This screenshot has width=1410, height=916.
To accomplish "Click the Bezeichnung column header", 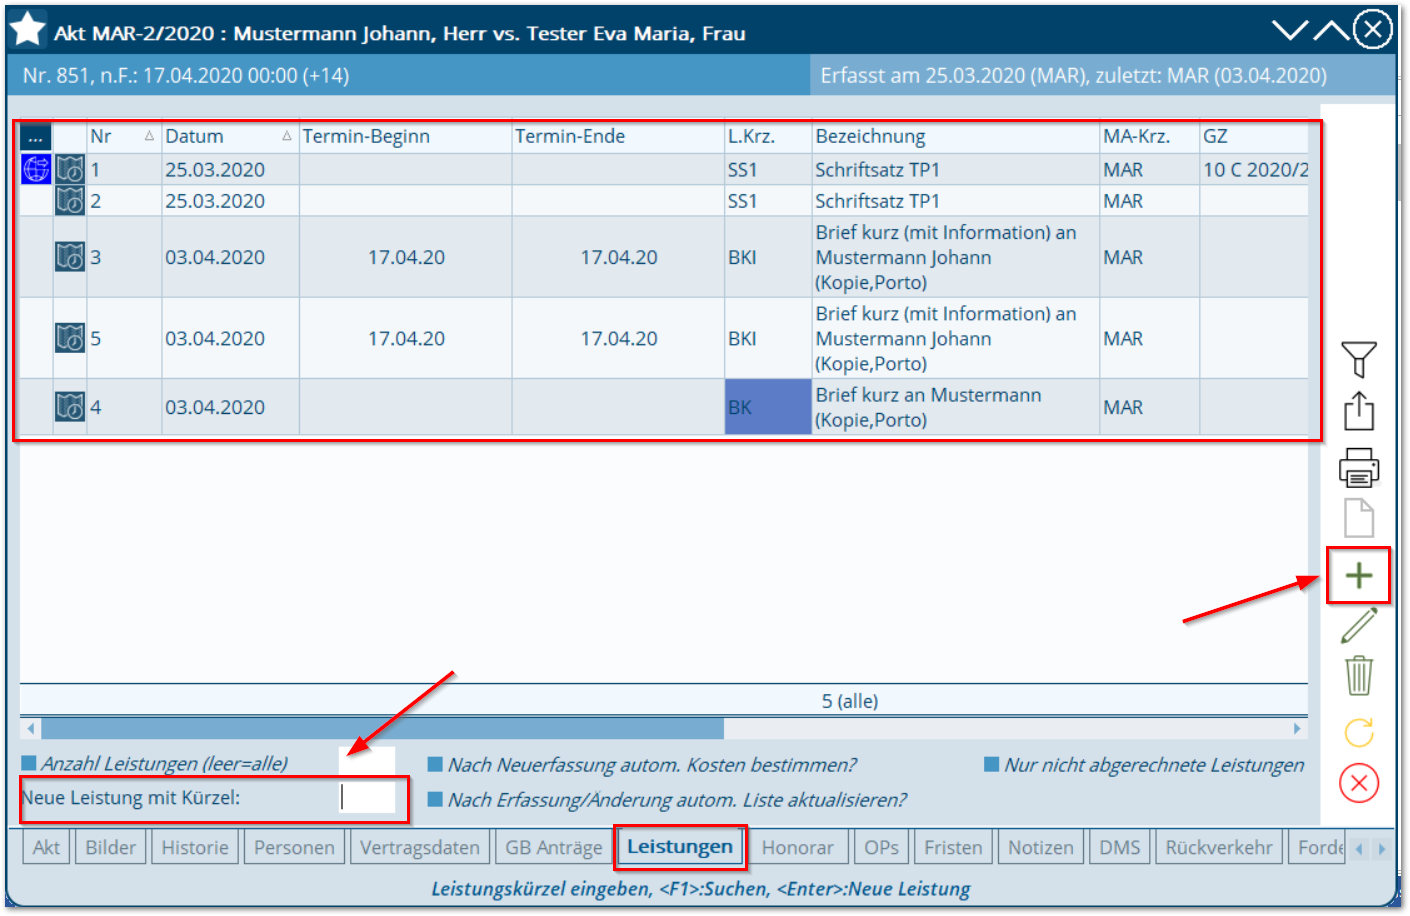I will tap(955, 137).
